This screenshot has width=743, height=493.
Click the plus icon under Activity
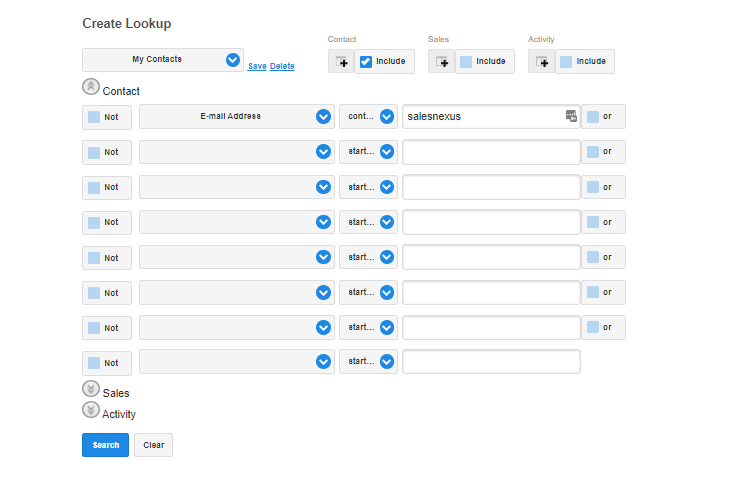click(541, 61)
